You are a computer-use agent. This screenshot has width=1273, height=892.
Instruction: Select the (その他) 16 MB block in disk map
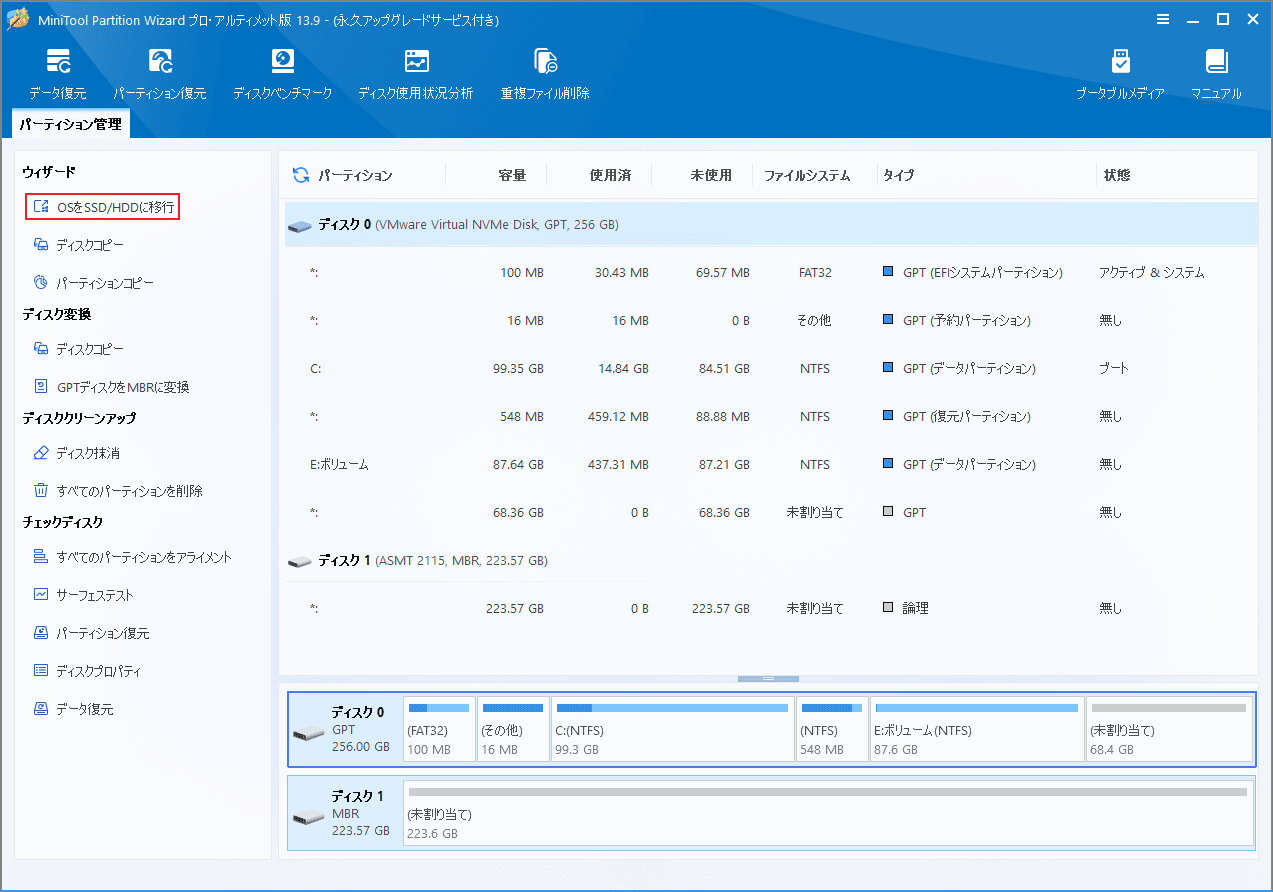coord(513,729)
